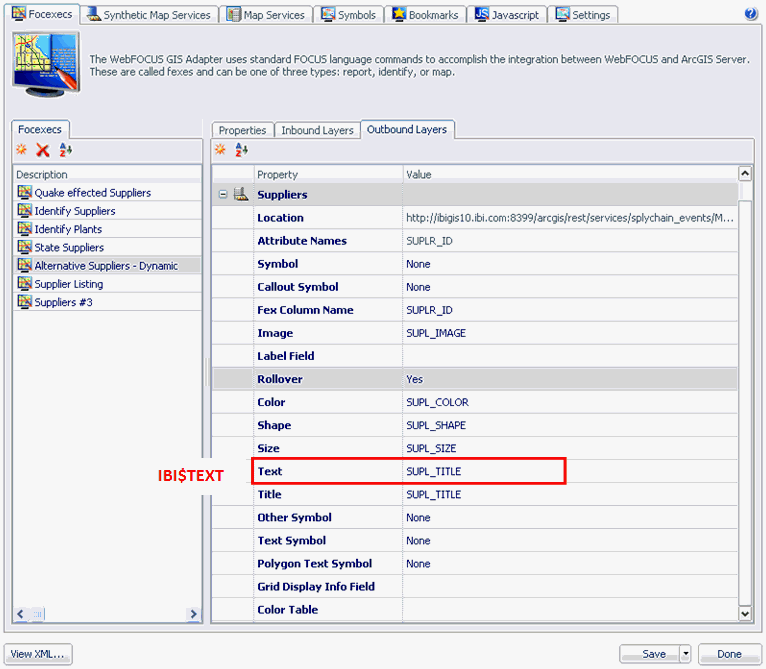Click icon beside Alternative Suppliers - Dynamic
The width and height of the screenshot is (766, 669).
(x=24, y=265)
